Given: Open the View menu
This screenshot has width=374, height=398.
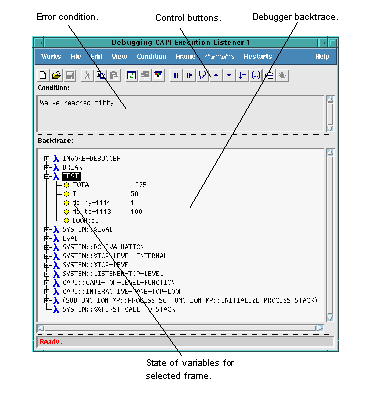Looking at the screenshot, I should pos(119,57).
